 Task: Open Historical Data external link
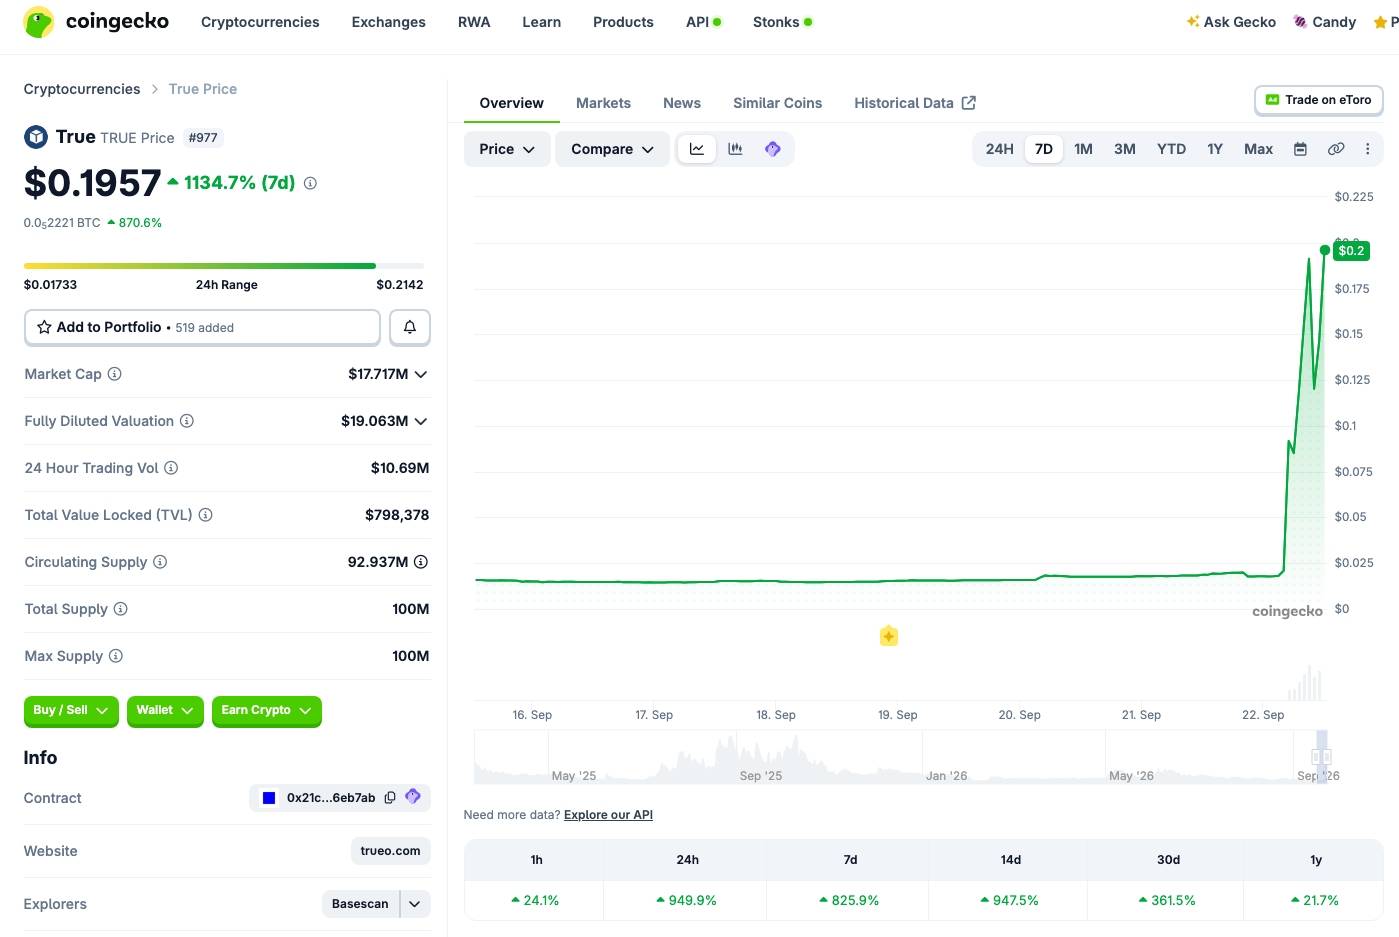(915, 103)
